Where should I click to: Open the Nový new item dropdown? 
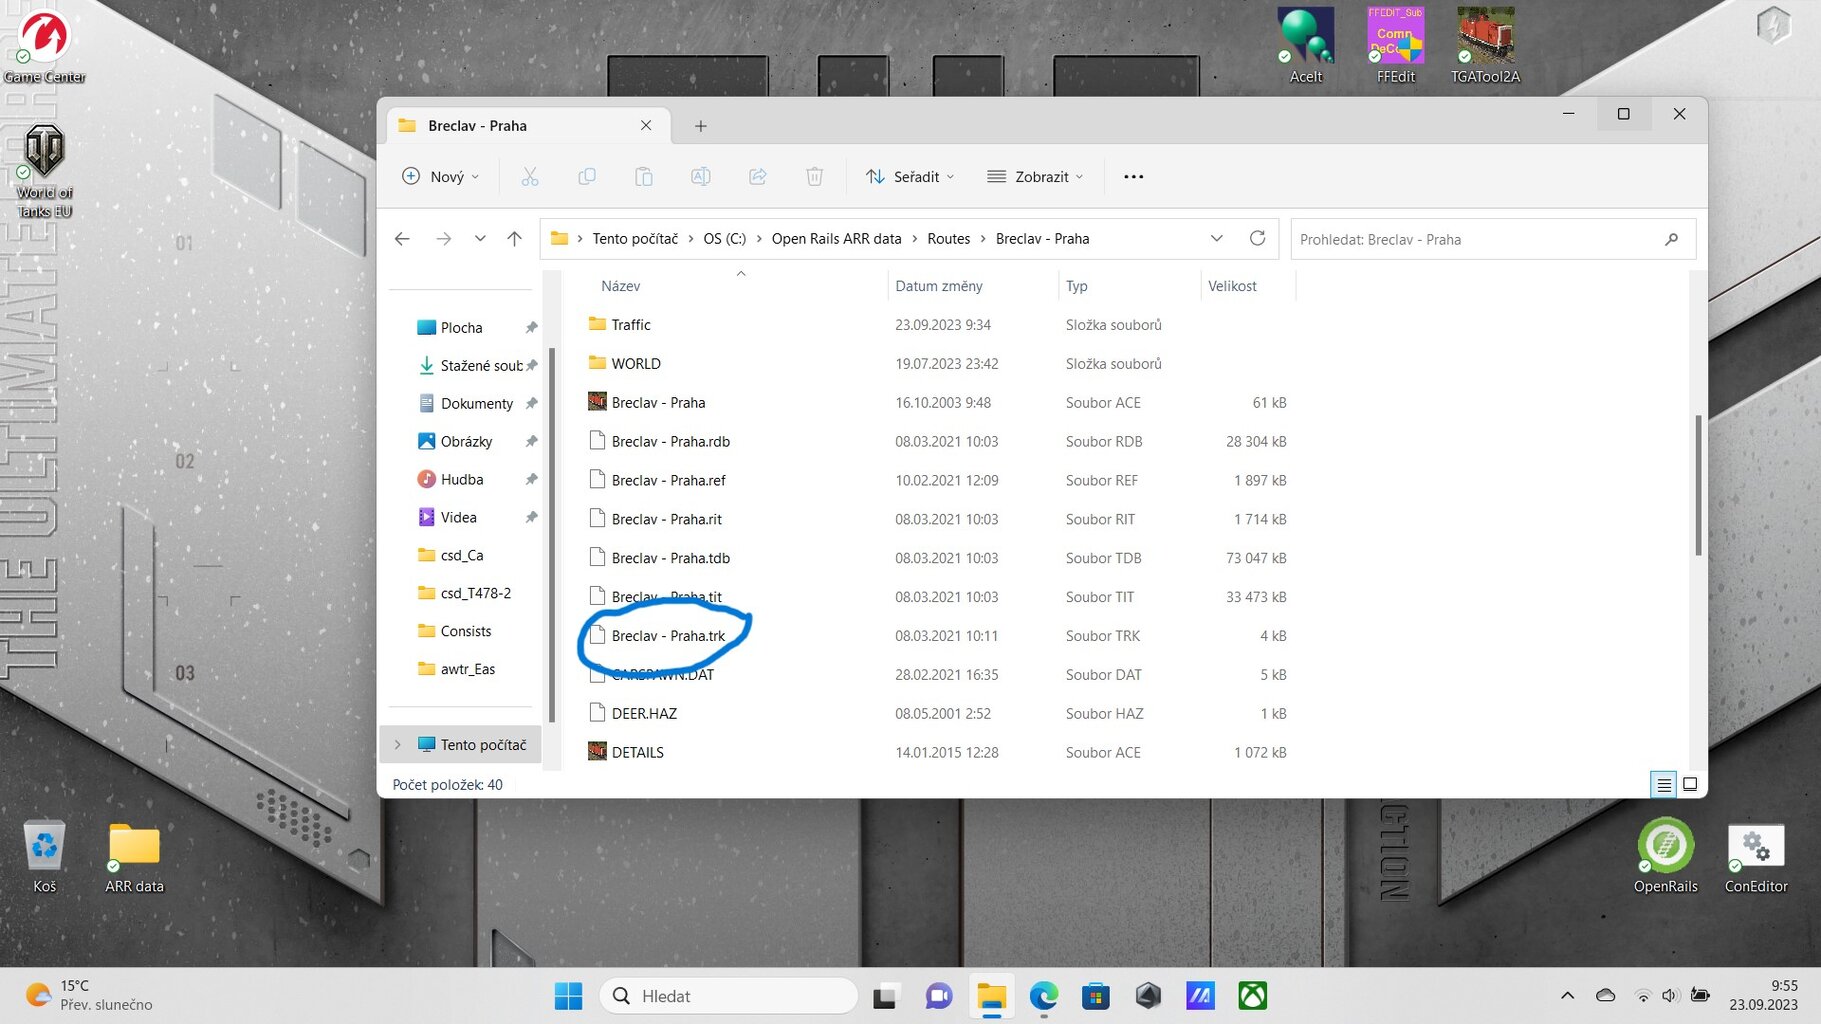tap(440, 177)
